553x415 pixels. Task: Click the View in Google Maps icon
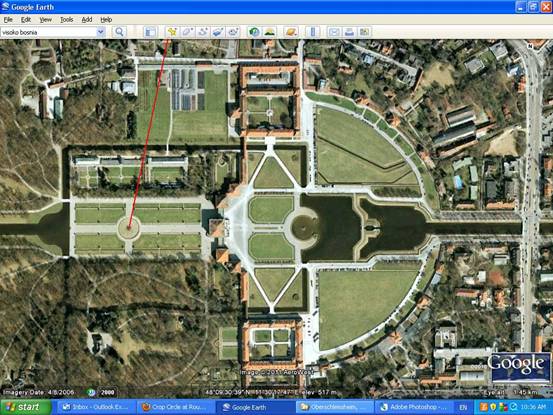click(364, 32)
